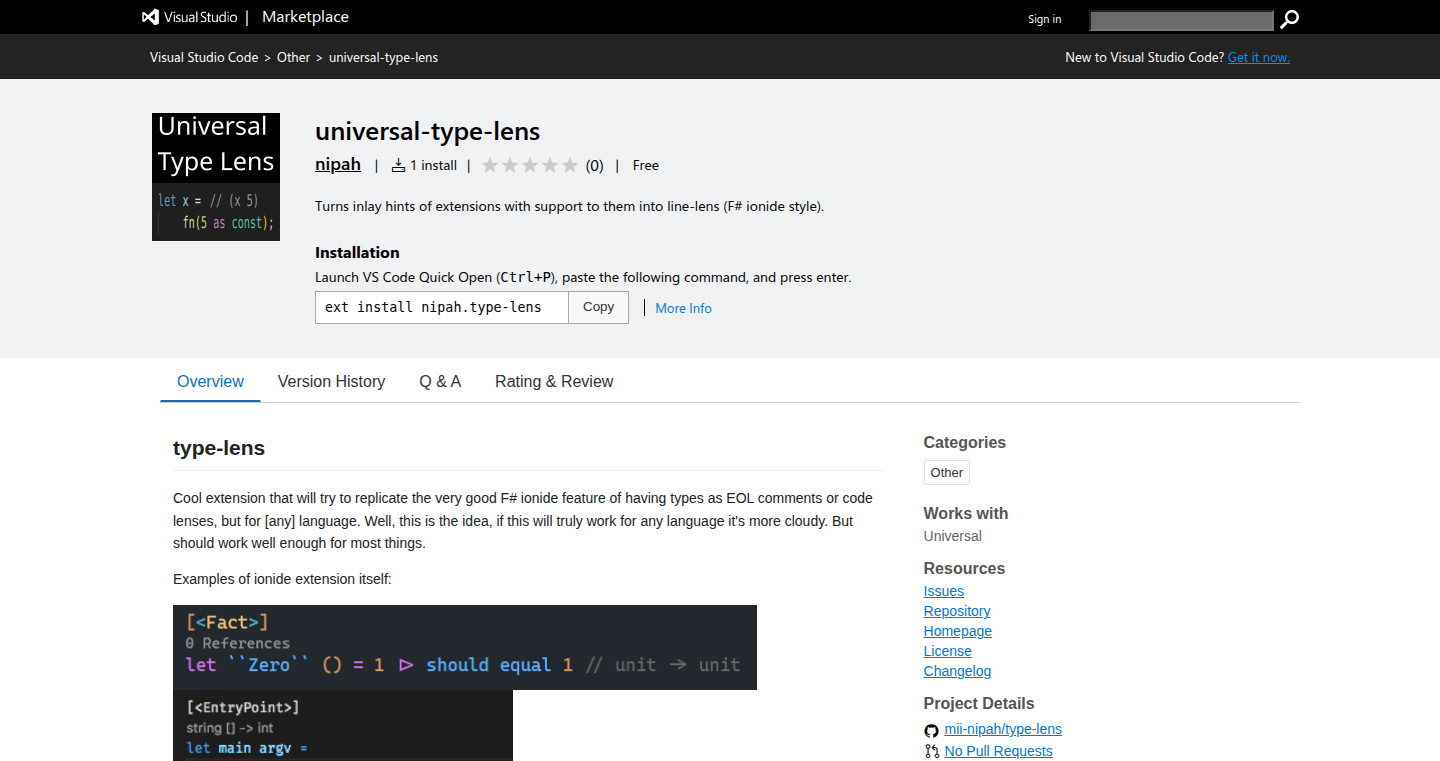Click the (0) rating count
Image resolution: width=1440 pixels, height=761 pixels.
pyautogui.click(x=595, y=166)
